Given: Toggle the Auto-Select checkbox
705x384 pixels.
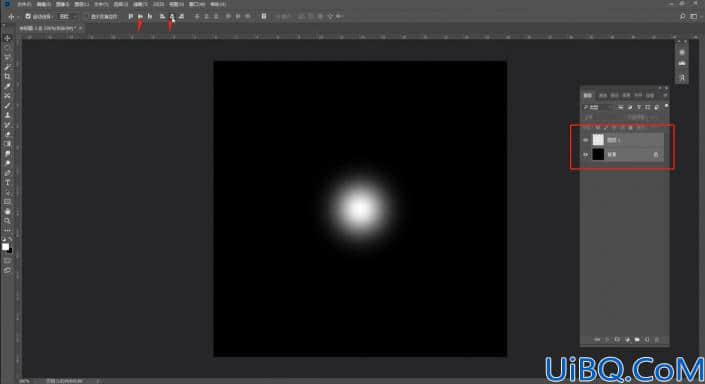Looking at the screenshot, I should (28, 16).
